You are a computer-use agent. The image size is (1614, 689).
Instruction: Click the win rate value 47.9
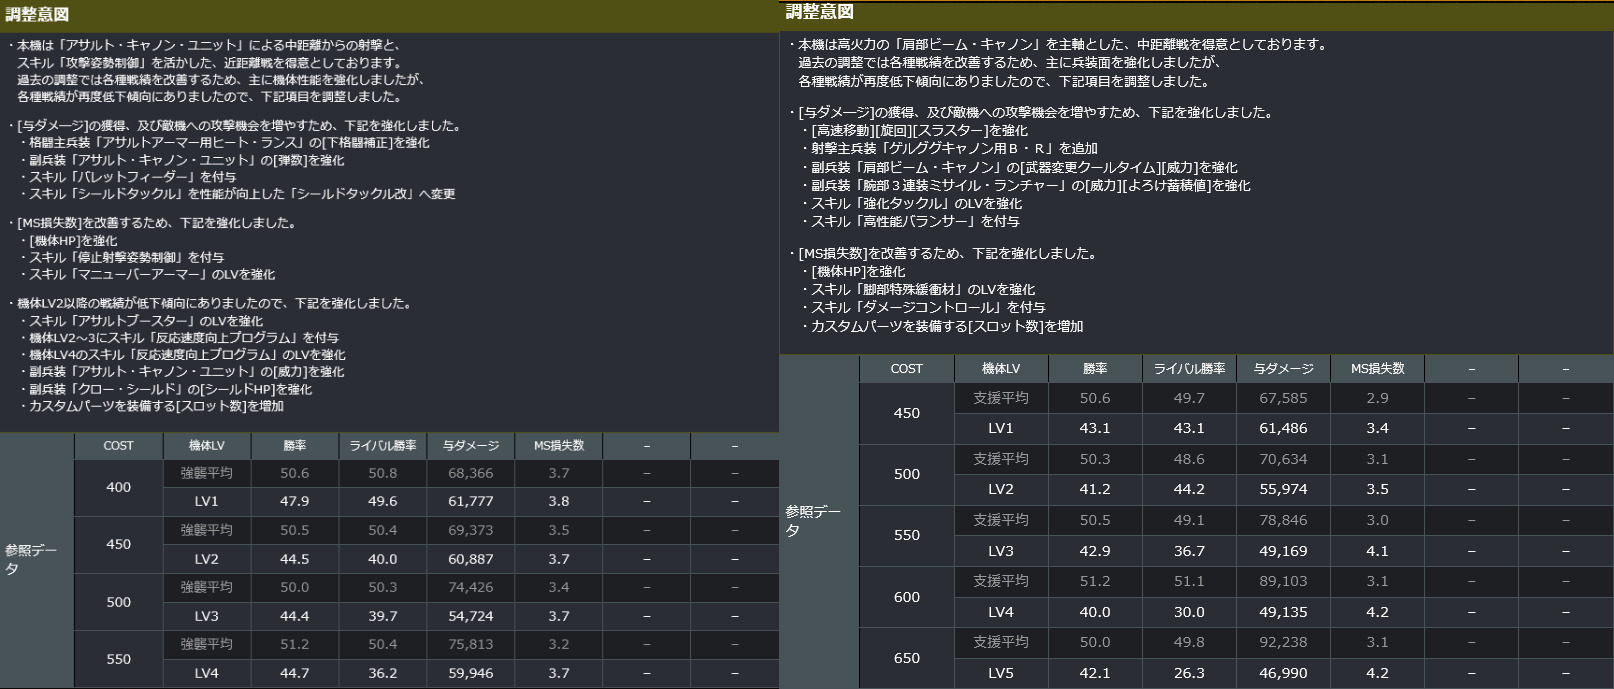tap(294, 501)
